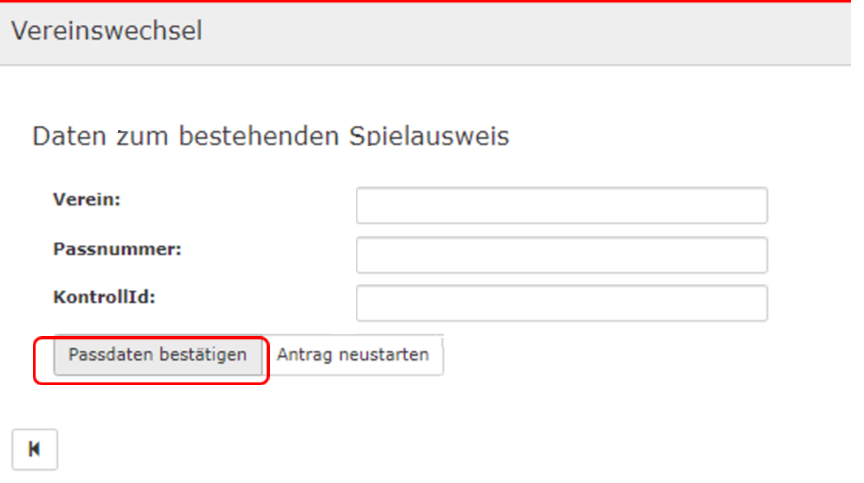Click the bold Verein: label
Screen dimensions: 864x483
pyautogui.click(x=86, y=199)
